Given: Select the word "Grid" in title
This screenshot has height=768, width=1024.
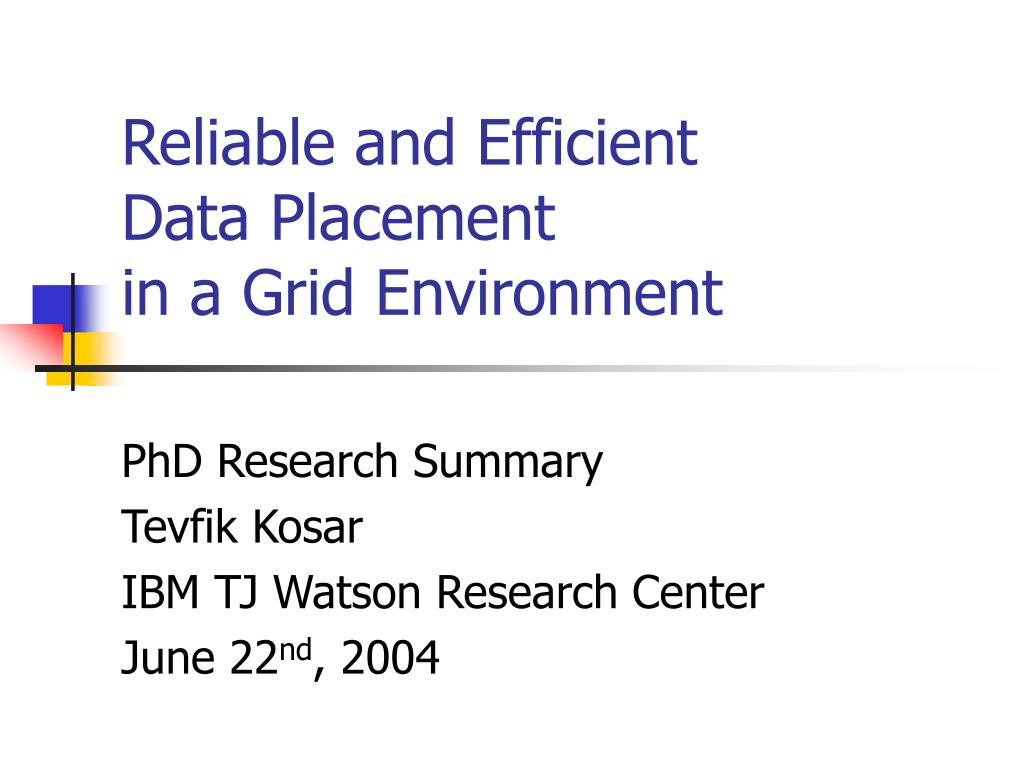Looking at the screenshot, I should click(x=298, y=292).
